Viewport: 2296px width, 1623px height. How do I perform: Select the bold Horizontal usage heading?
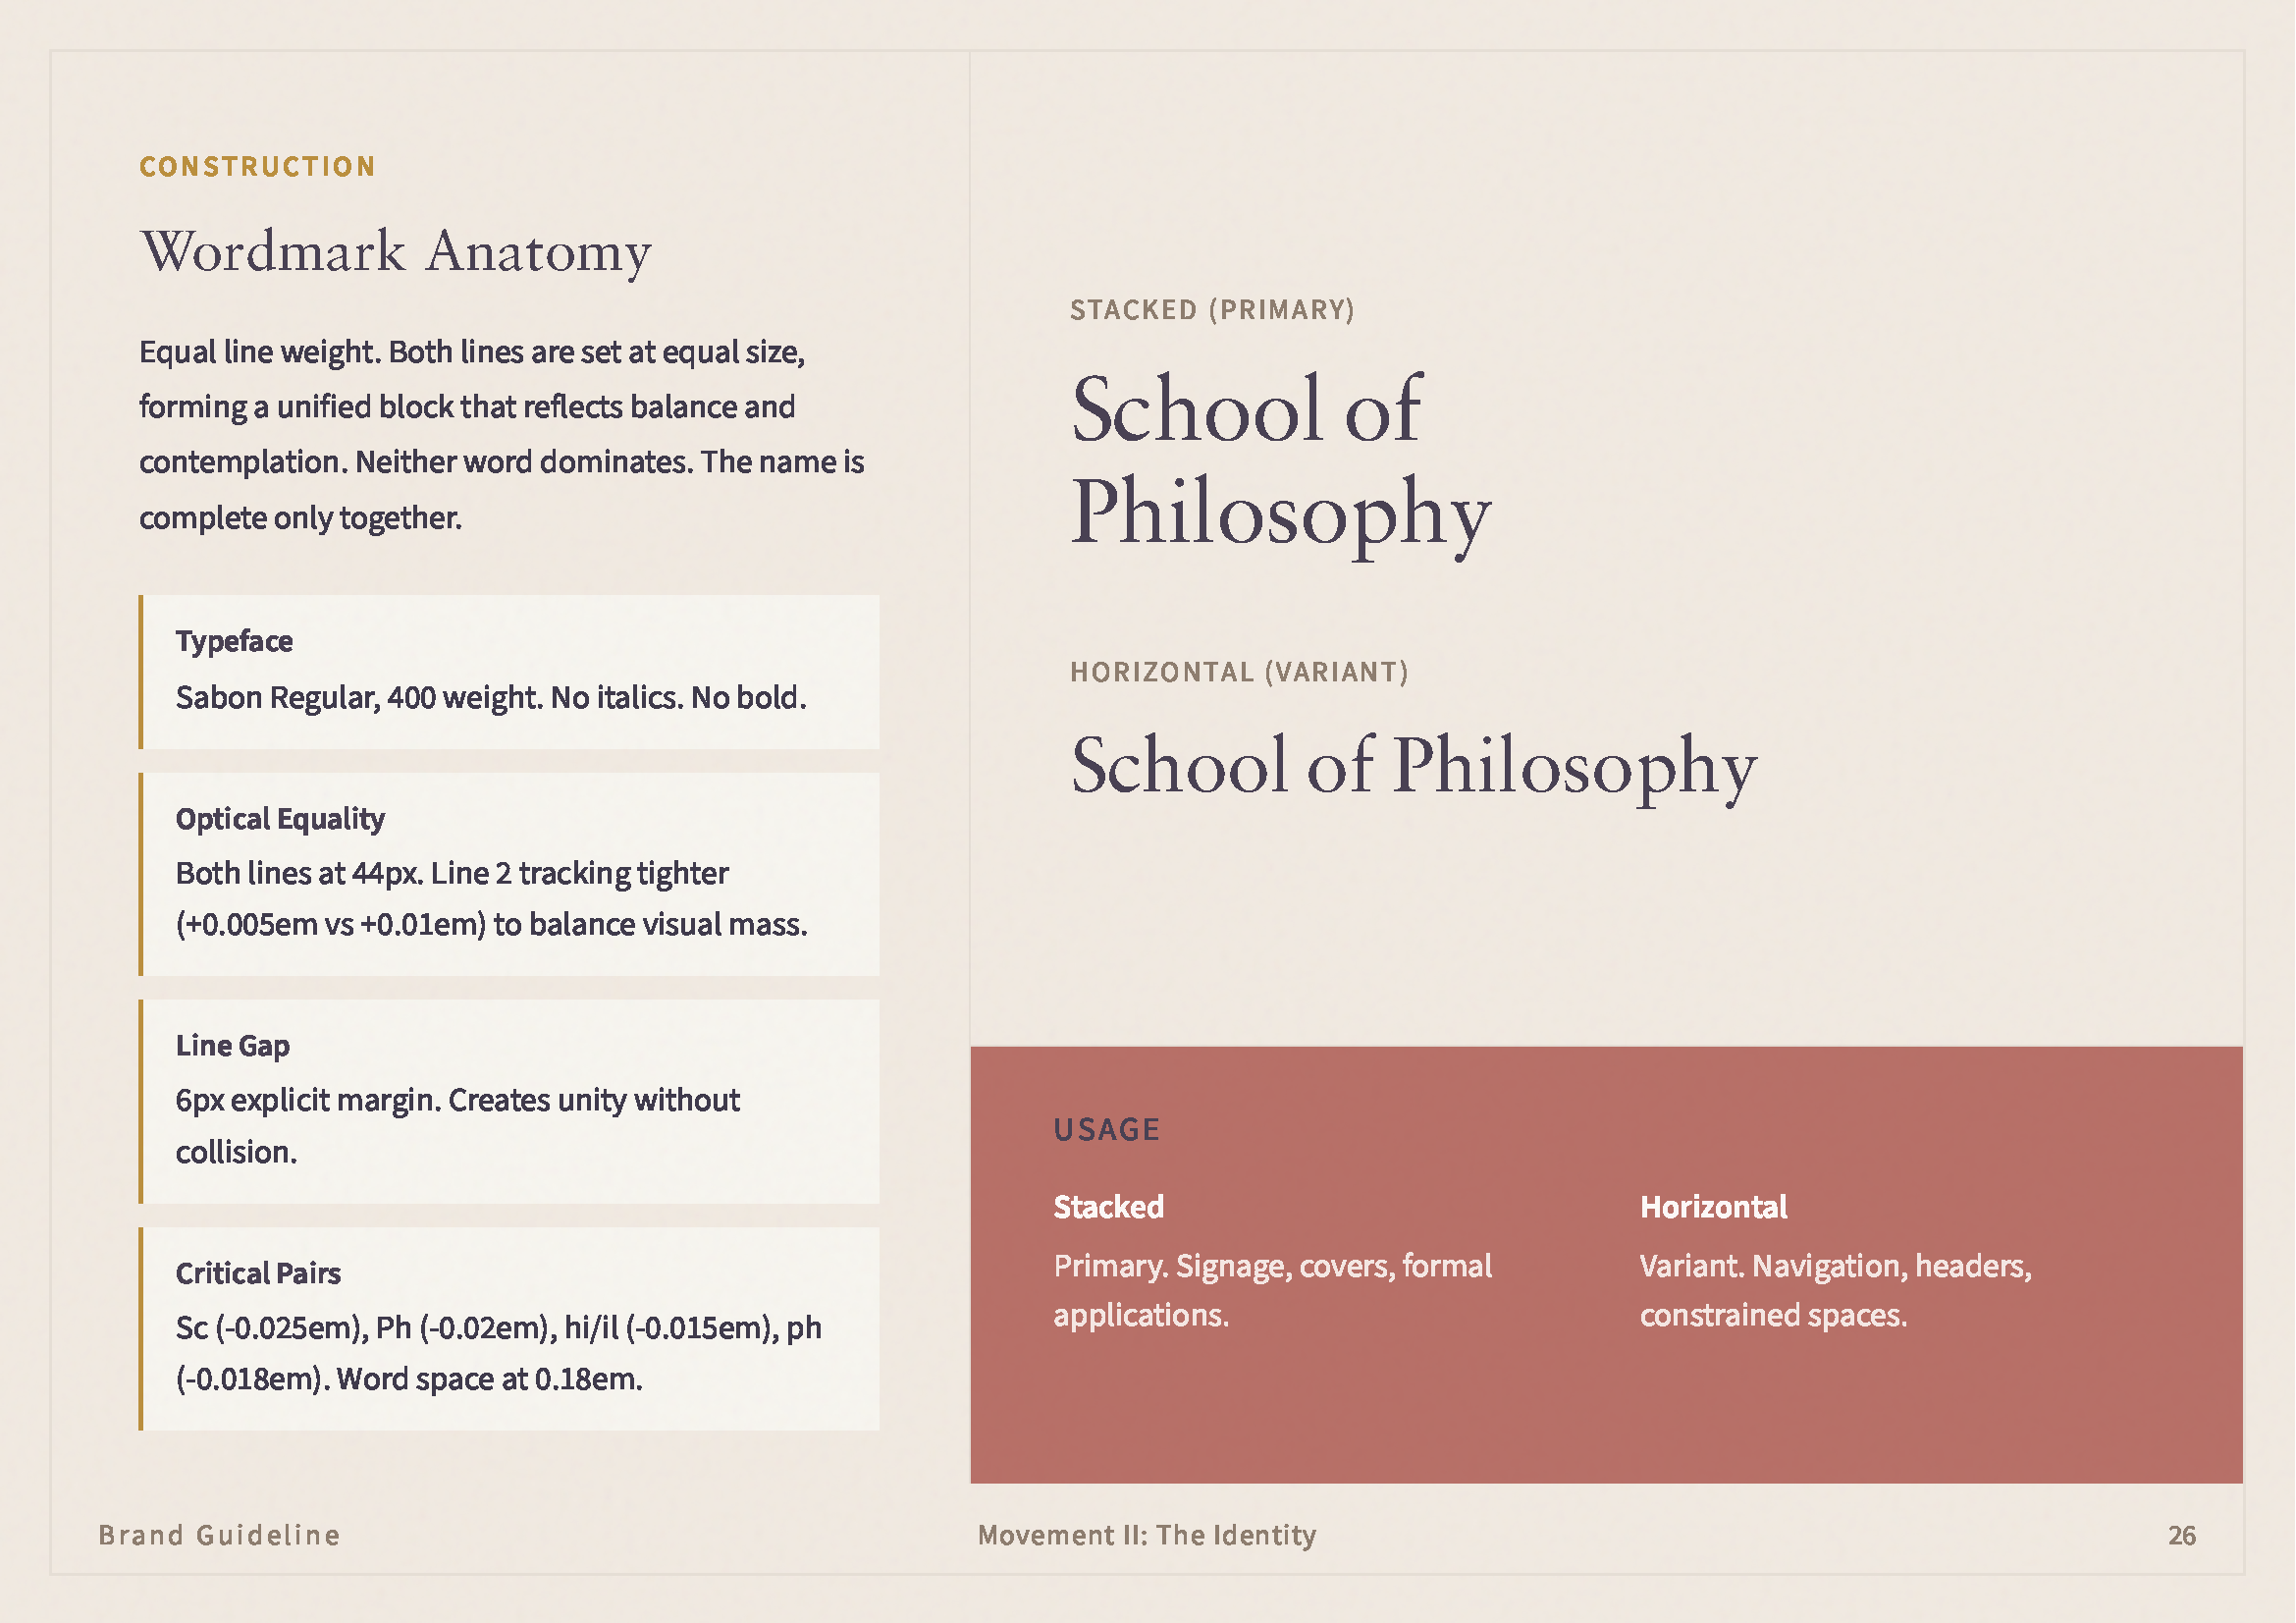(1713, 1207)
